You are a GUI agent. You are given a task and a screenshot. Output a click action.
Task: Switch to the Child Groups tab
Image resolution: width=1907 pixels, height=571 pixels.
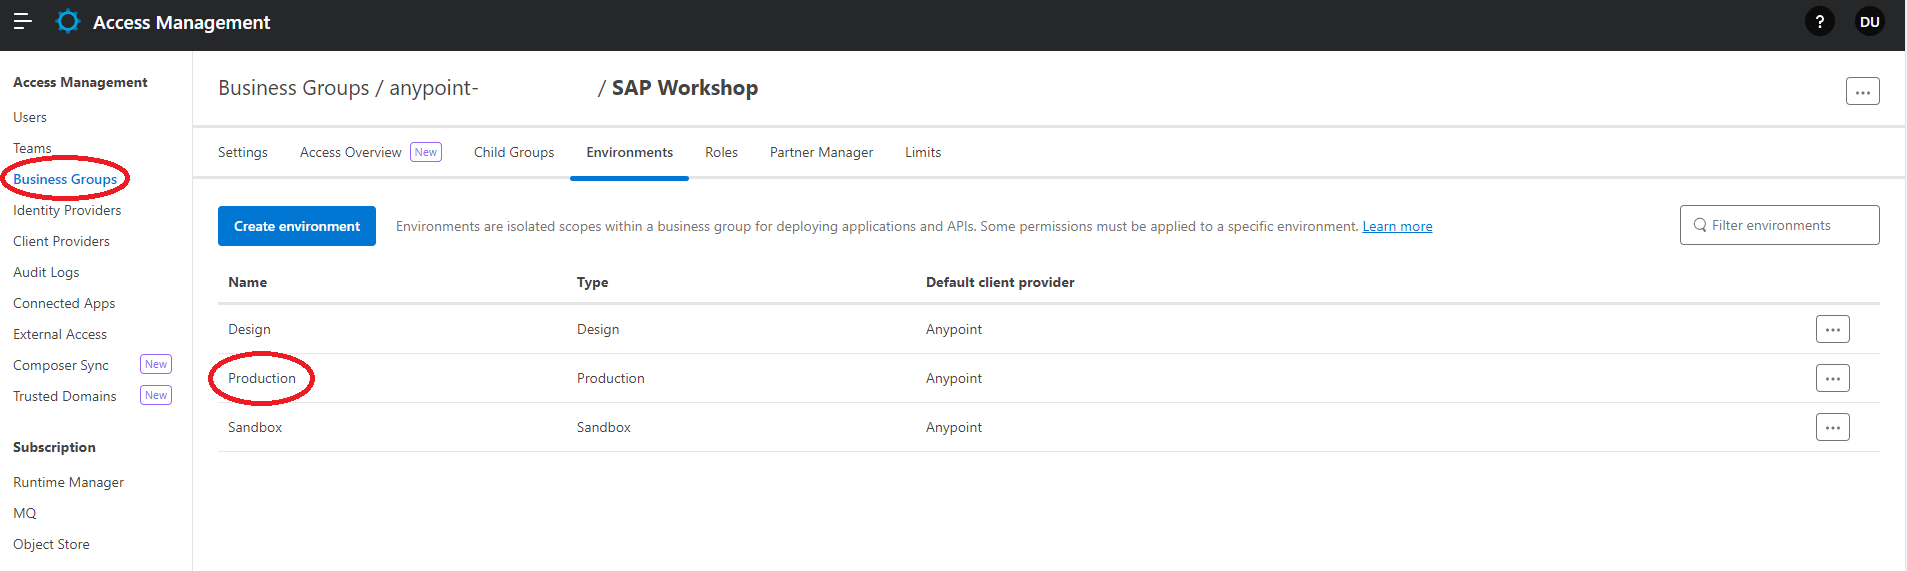coord(514,152)
